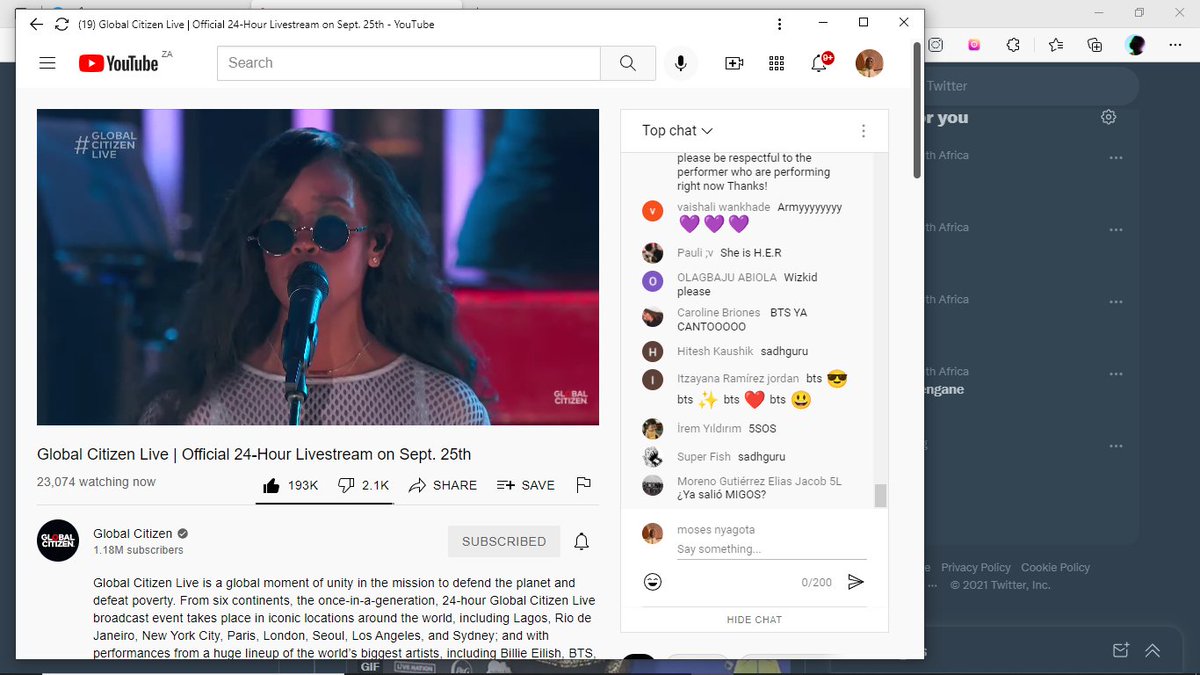Select chat message She is H.E.R
Image resolution: width=1200 pixels, height=675 pixels.
point(751,253)
